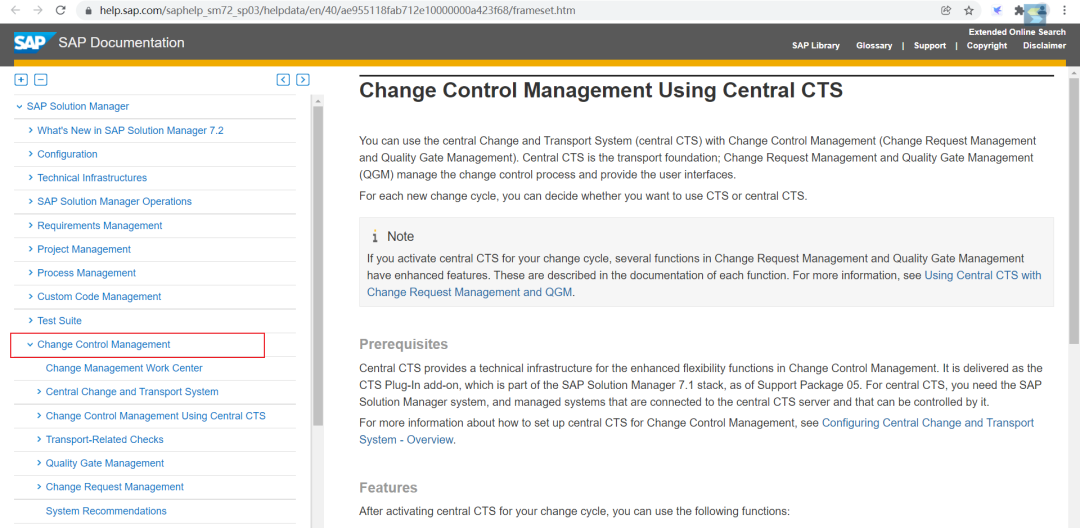Expand all tree nodes with plus icon
Image resolution: width=1080 pixels, height=528 pixels.
[x=21, y=80]
